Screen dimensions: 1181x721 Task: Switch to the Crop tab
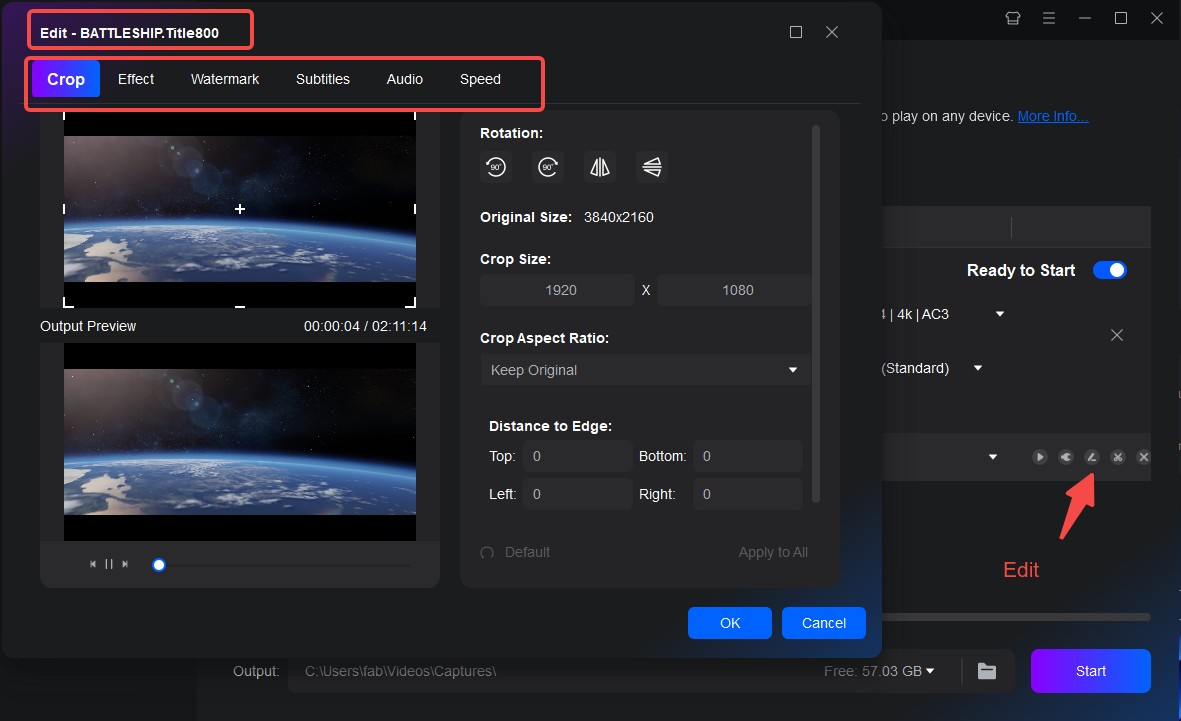coord(66,79)
